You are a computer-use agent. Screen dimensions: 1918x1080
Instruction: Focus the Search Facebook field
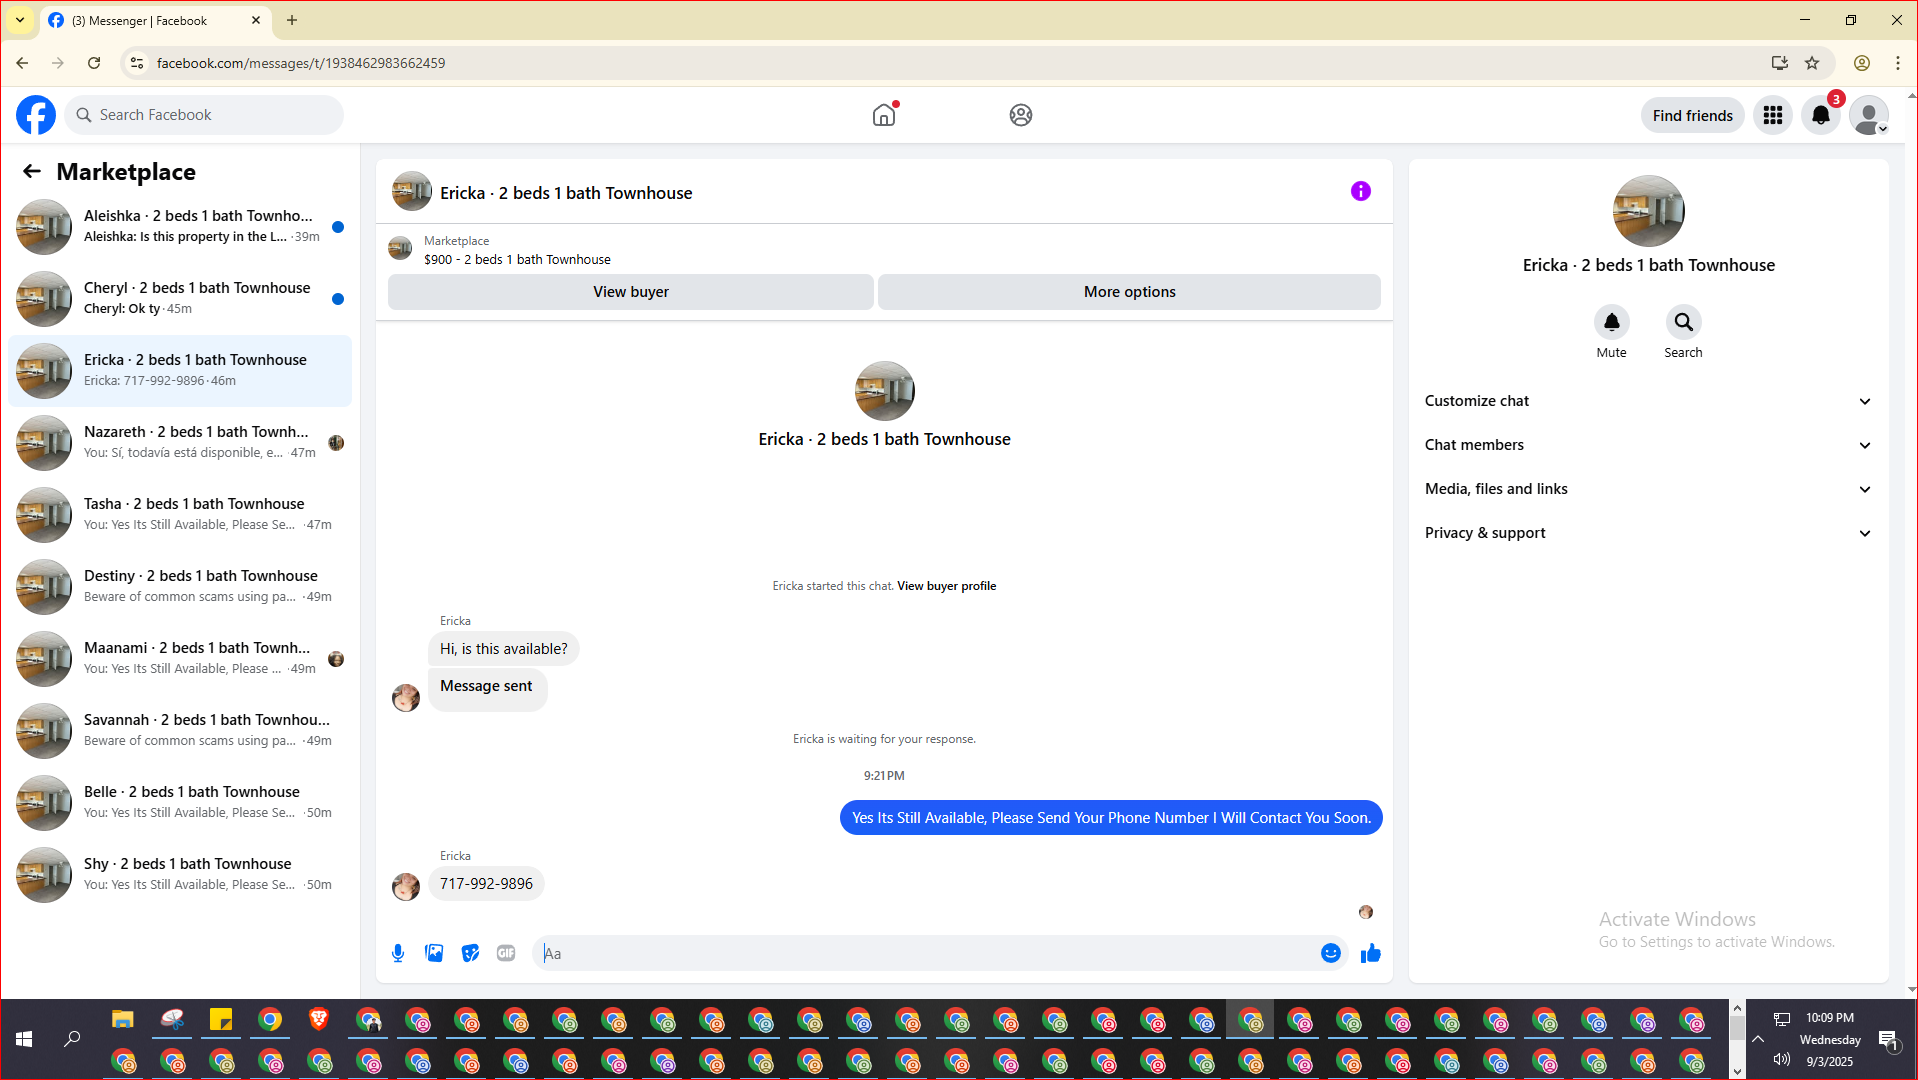point(204,115)
